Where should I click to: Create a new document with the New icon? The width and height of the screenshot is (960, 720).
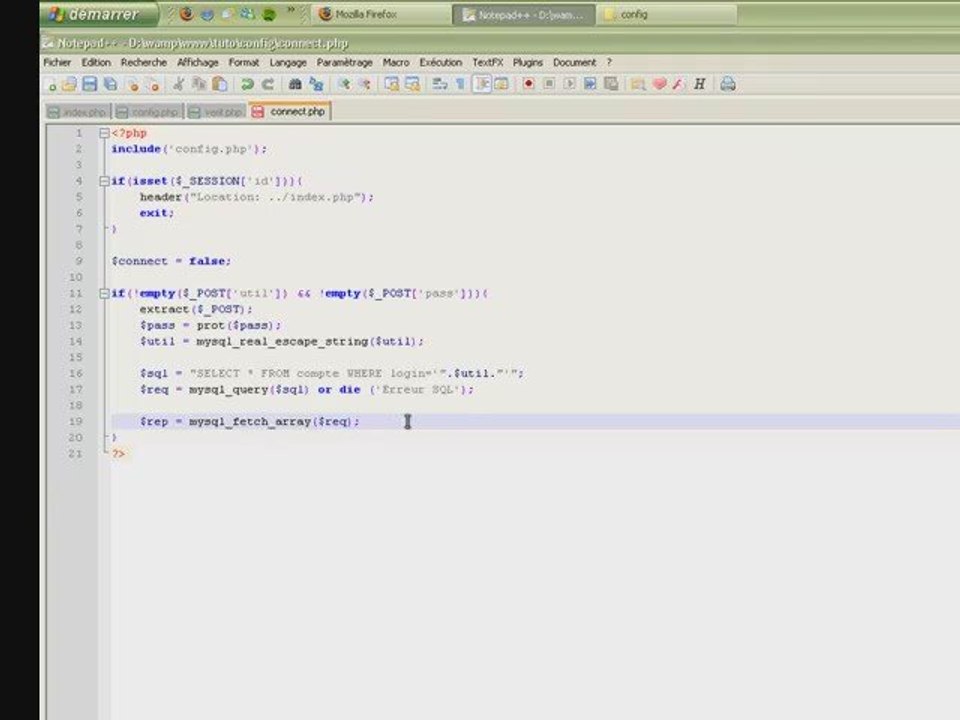pos(52,84)
